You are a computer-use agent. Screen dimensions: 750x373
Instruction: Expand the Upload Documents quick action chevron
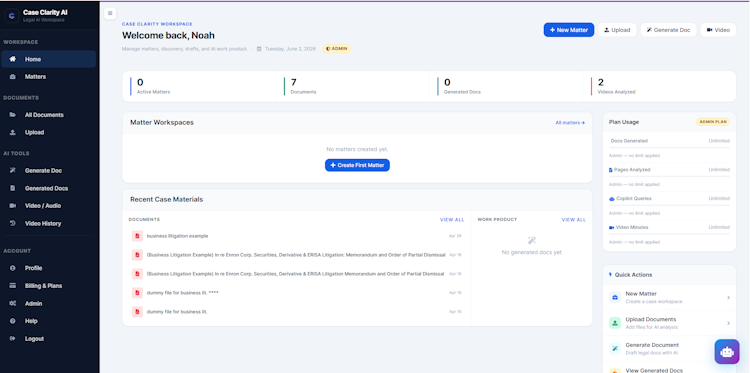tap(728, 323)
